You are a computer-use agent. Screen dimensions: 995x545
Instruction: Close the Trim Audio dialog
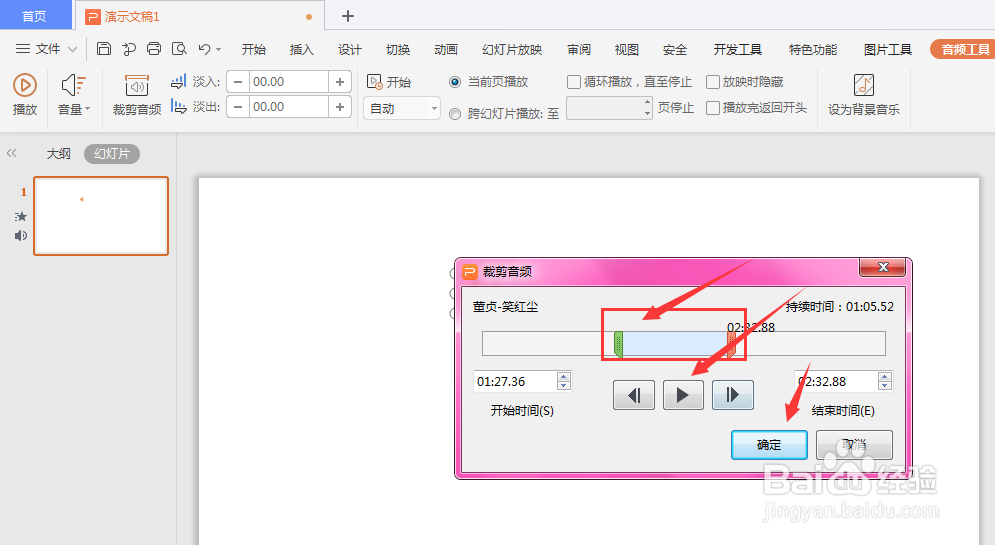[x=882, y=267]
